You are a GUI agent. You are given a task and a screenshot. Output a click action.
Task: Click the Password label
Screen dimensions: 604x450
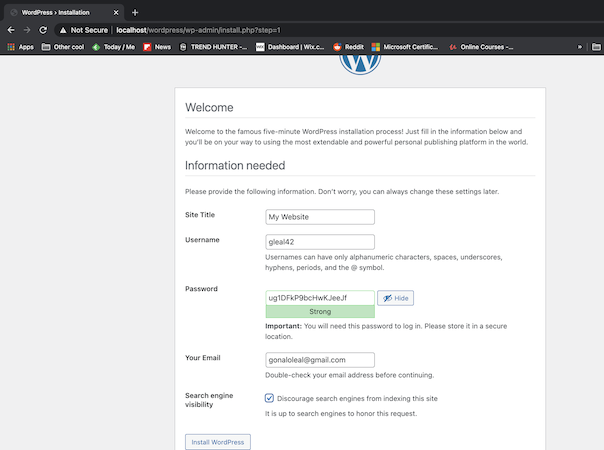point(201,289)
